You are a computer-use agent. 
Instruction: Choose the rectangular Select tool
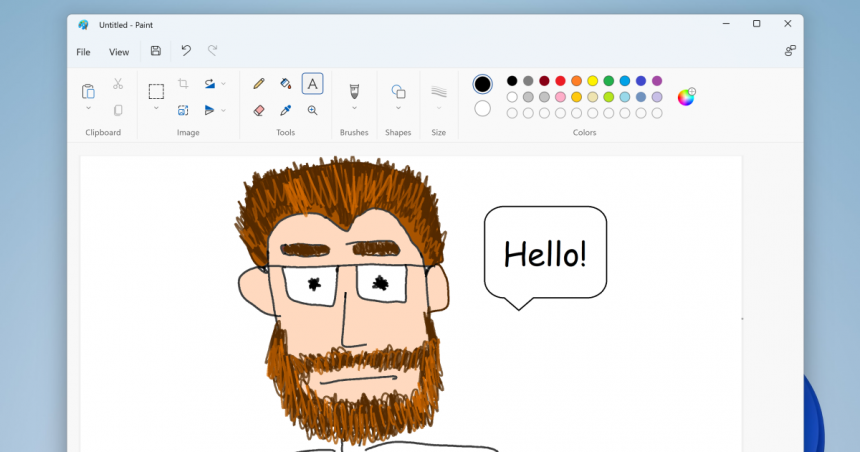156,91
